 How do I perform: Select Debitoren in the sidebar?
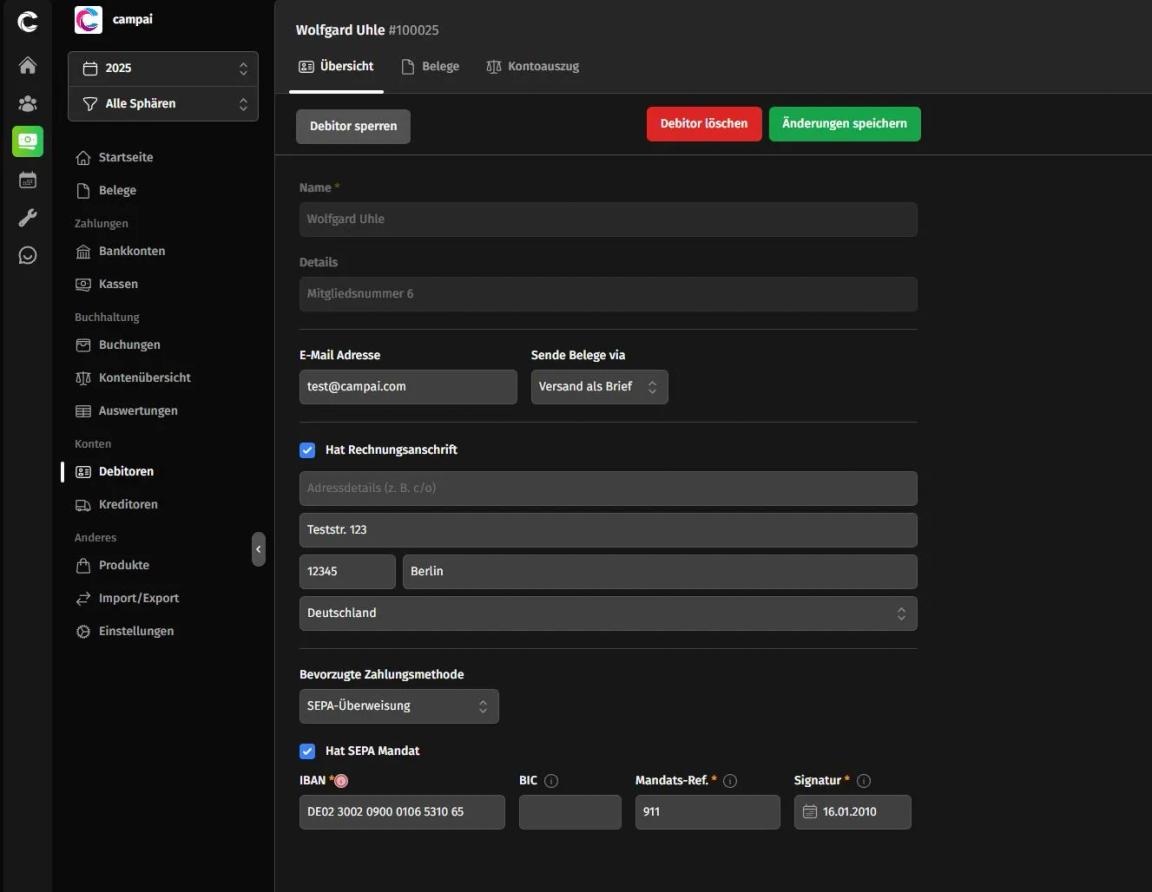tap(115, 472)
